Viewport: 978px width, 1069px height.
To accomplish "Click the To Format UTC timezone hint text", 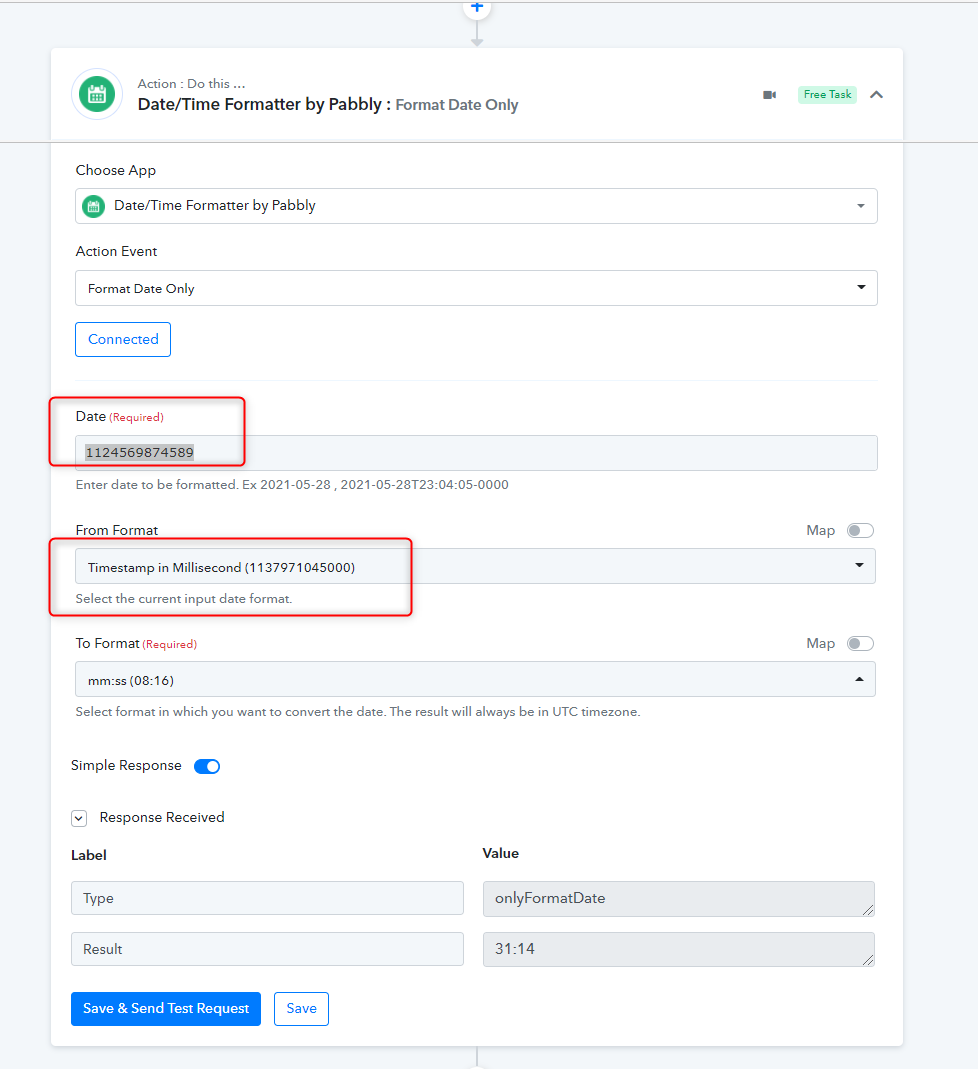I will [x=358, y=712].
